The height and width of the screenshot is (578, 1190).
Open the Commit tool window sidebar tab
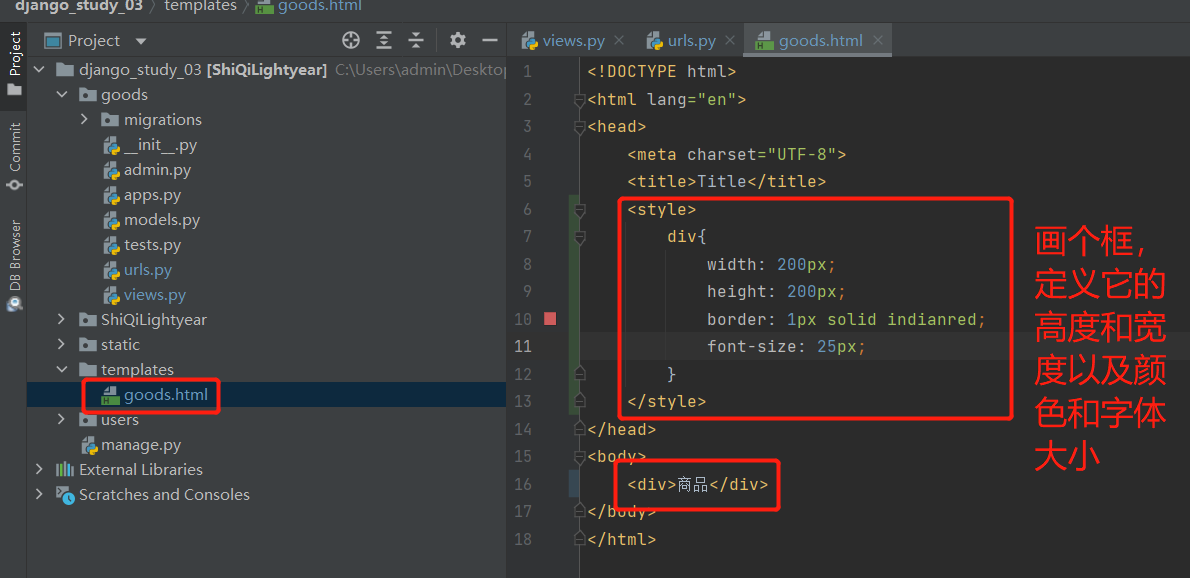point(14,155)
